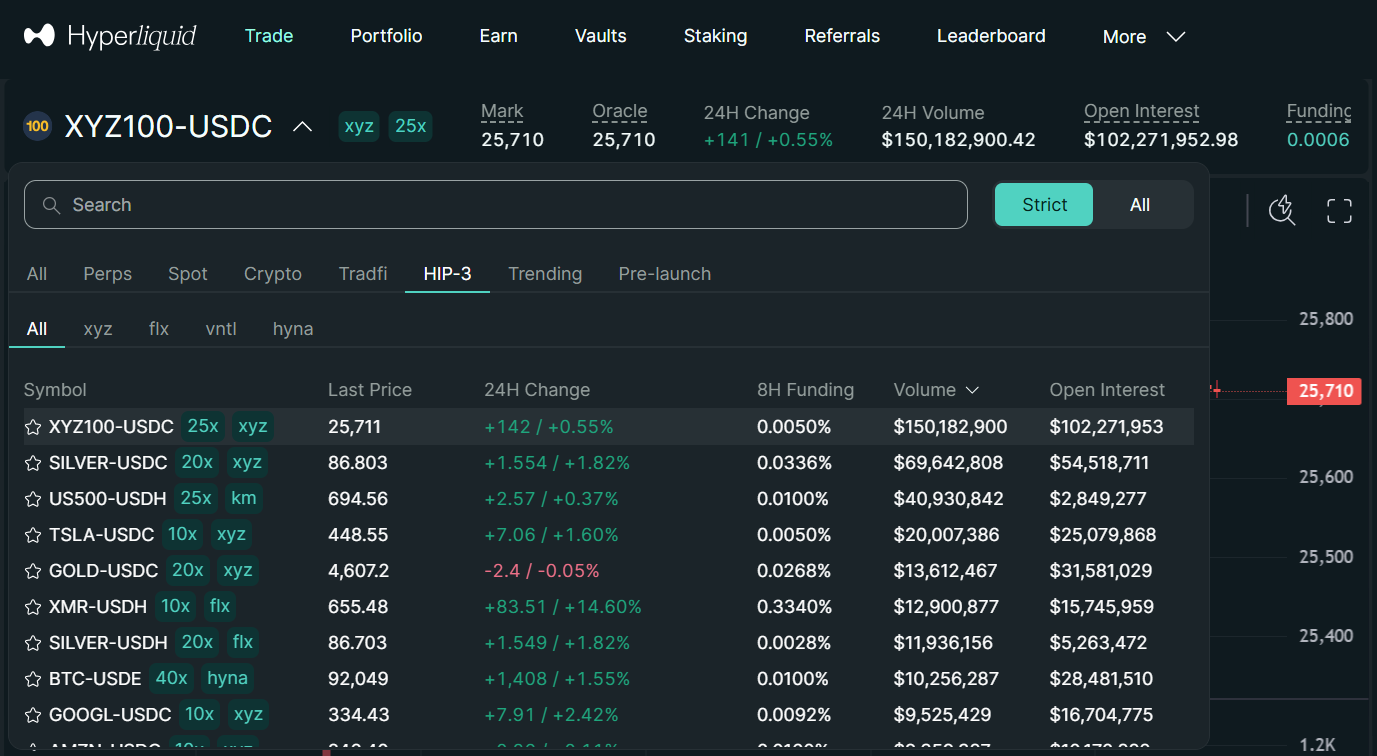This screenshot has height=756, width=1377.
Task: Click the 25x leverage badge in header
Action: click(x=410, y=126)
